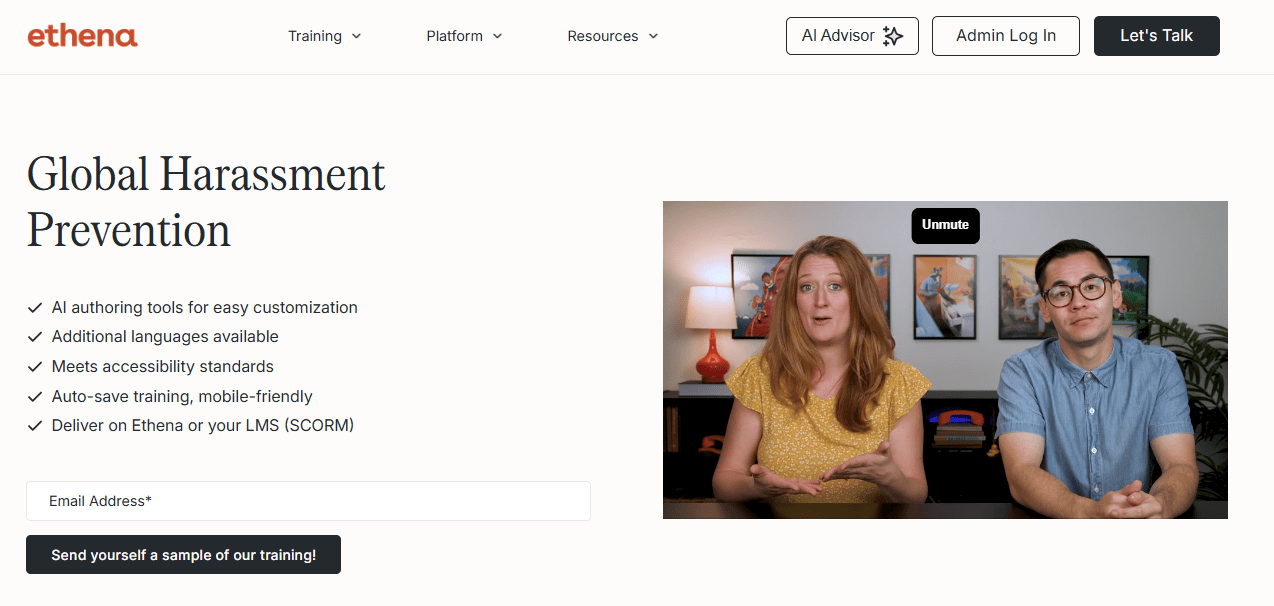Screen dimensions: 1274x606
Task: Click inside the Email Address field
Action: pyautogui.click(x=308, y=501)
